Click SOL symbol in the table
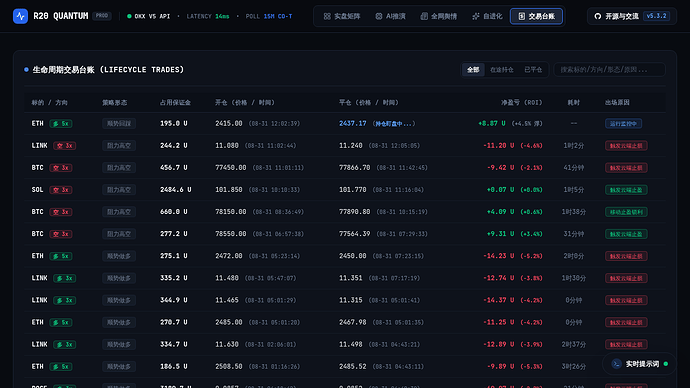Image resolution: width=690 pixels, height=388 pixels. pyautogui.click(x=37, y=190)
